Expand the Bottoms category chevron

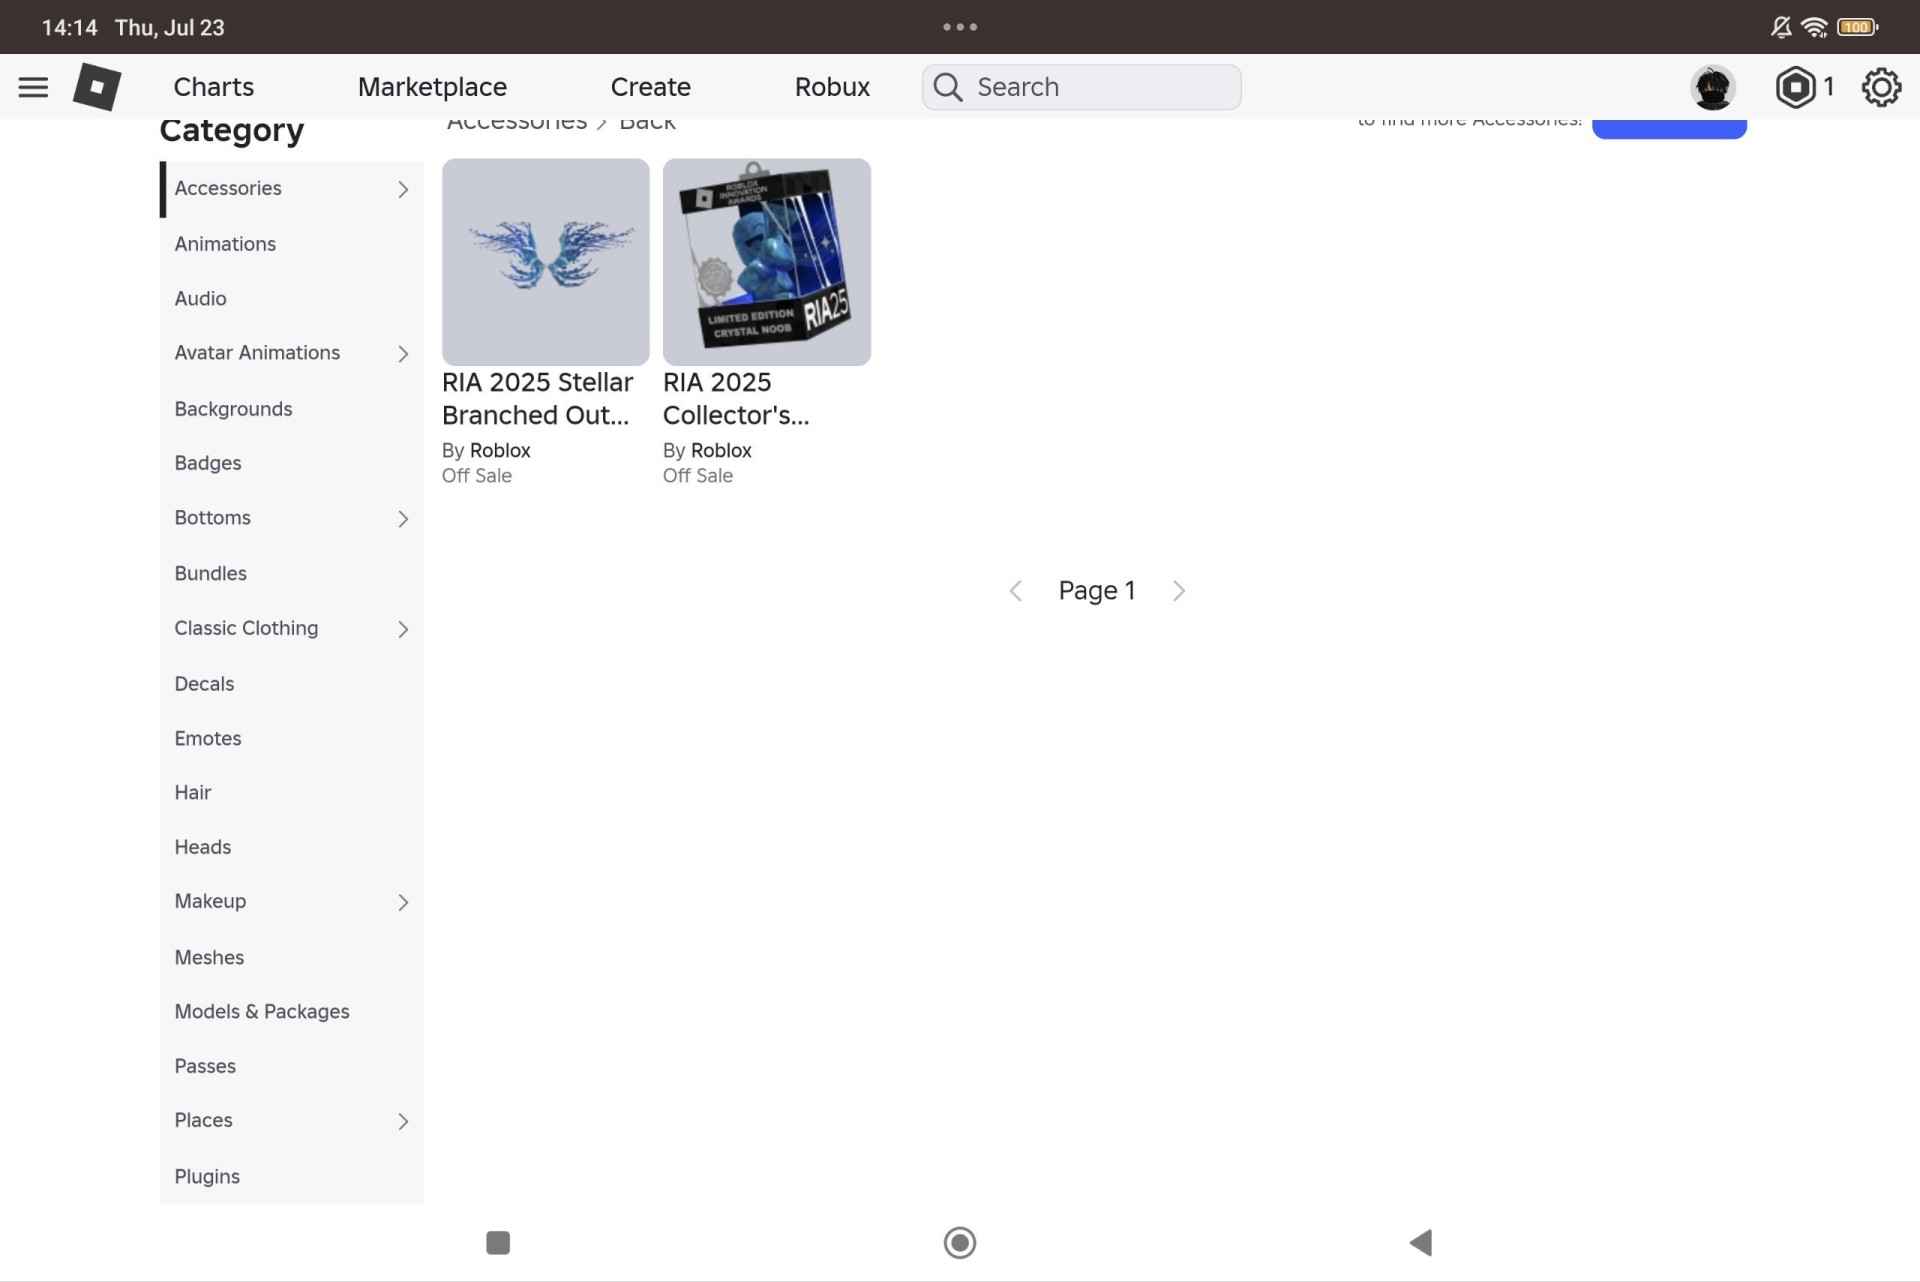point(403,519)
